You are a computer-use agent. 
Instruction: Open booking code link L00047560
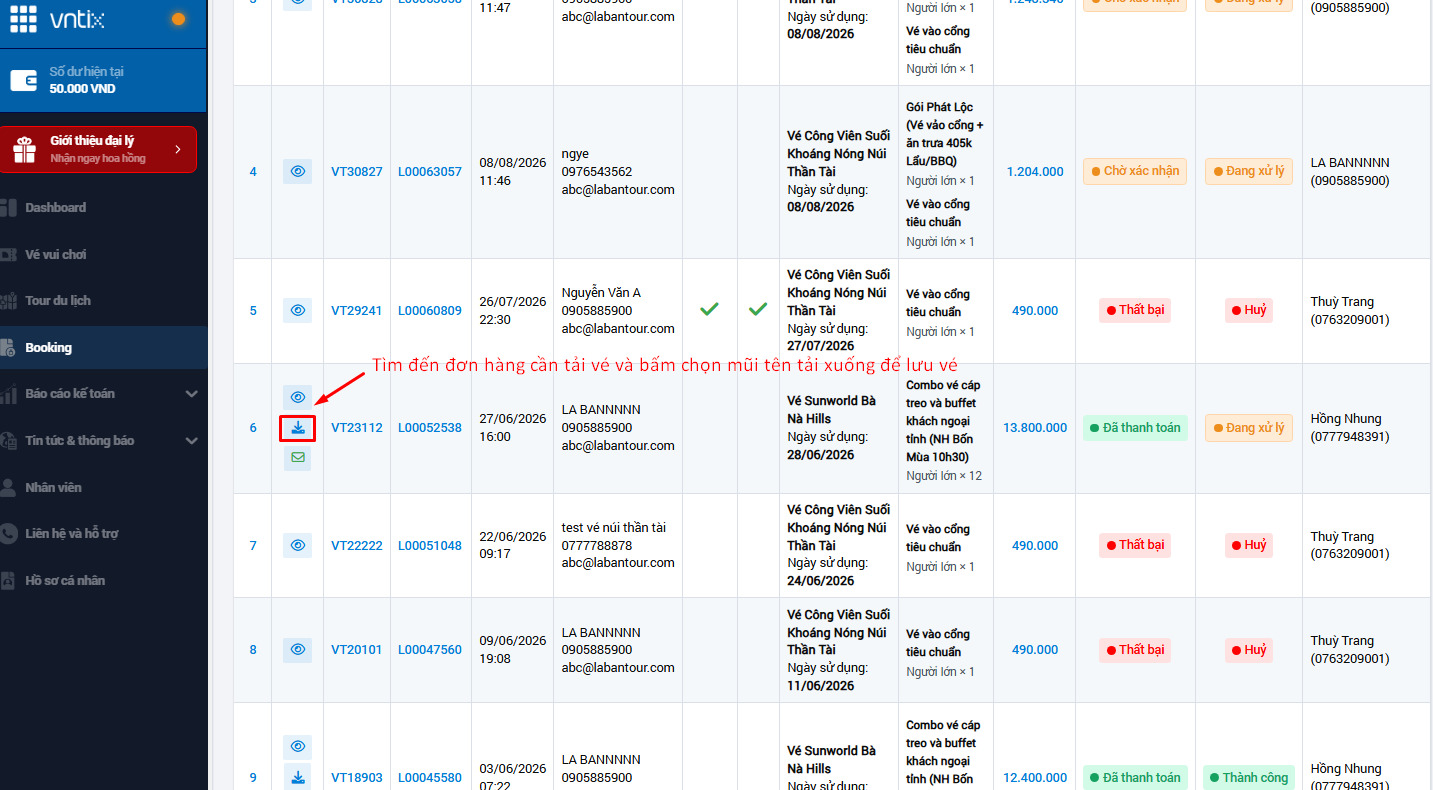pos(430,650)
